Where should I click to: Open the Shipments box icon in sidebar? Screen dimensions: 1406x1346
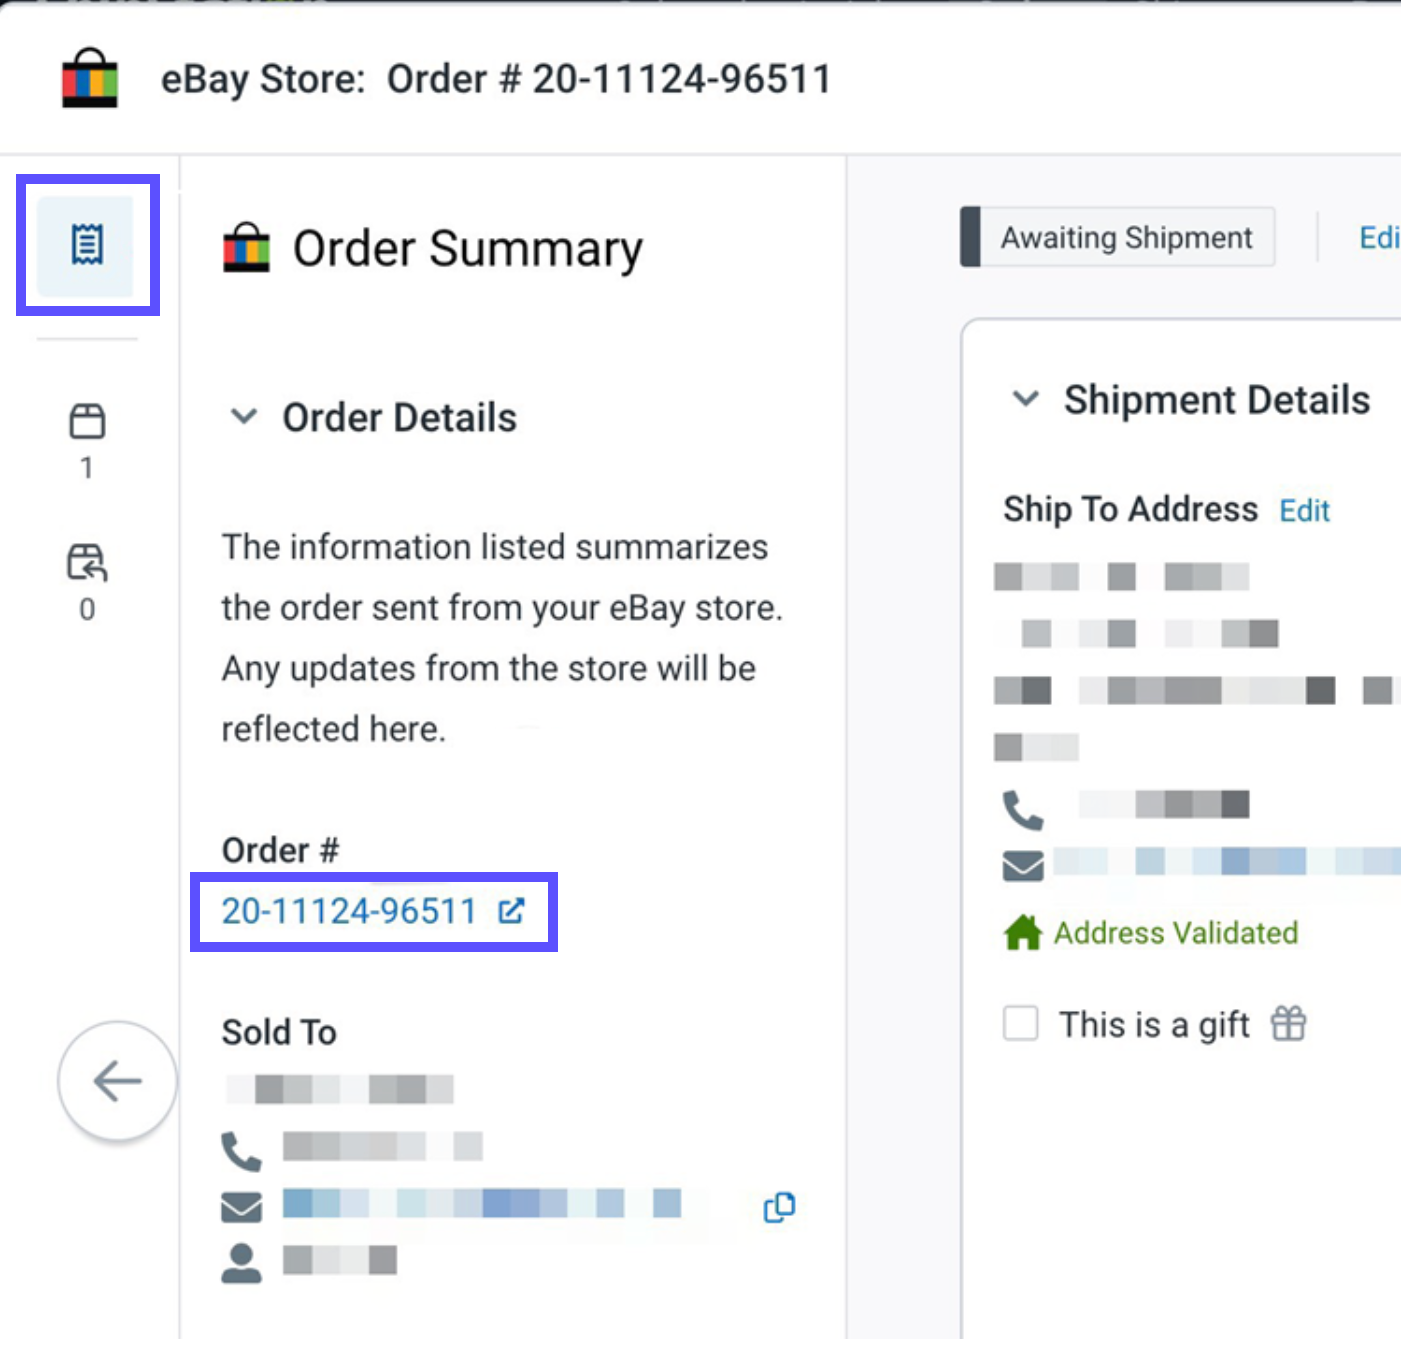(x=87, y=421)
